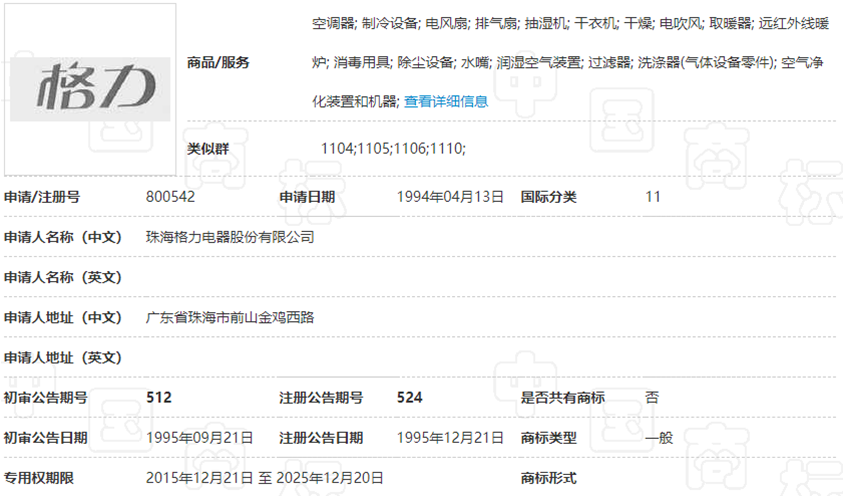Click similar group codes 1104;1105;1106;1110;
The height and width of the screenshot is (497, 844).
pyautogui.click(x=393, y=148)
